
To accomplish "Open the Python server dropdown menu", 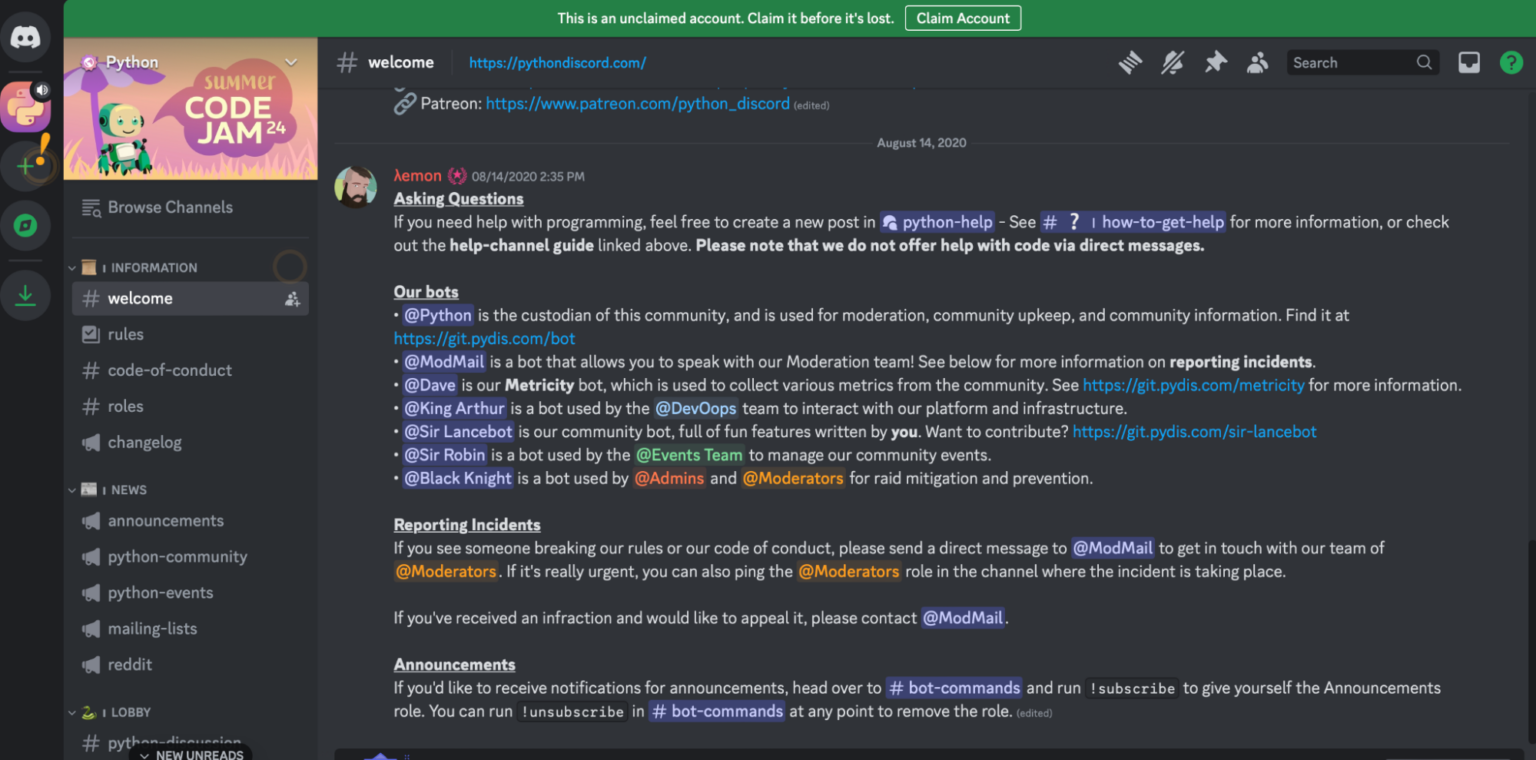I will (x=290, y=61).
